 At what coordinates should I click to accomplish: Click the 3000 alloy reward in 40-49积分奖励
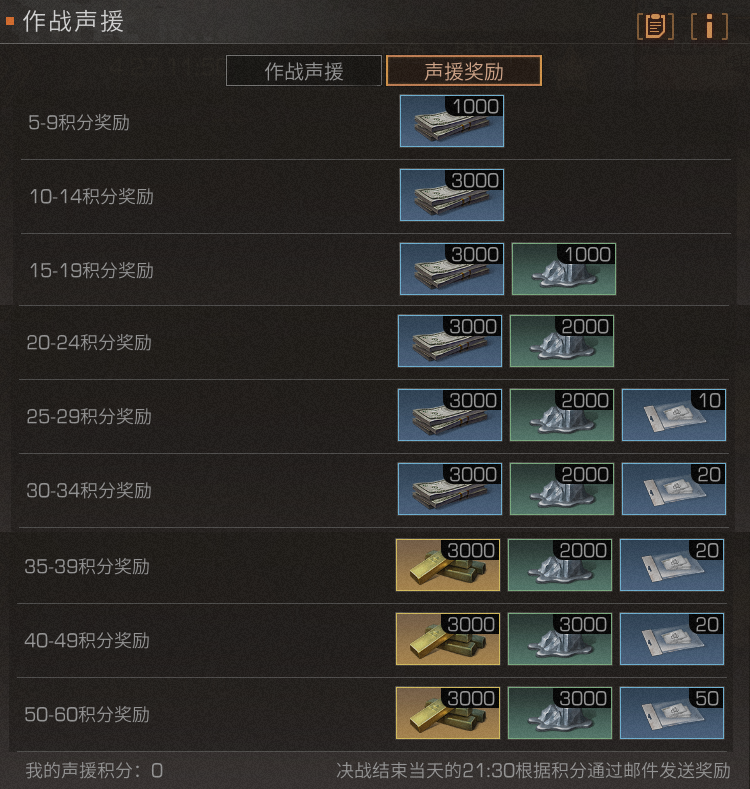(560, 639)
